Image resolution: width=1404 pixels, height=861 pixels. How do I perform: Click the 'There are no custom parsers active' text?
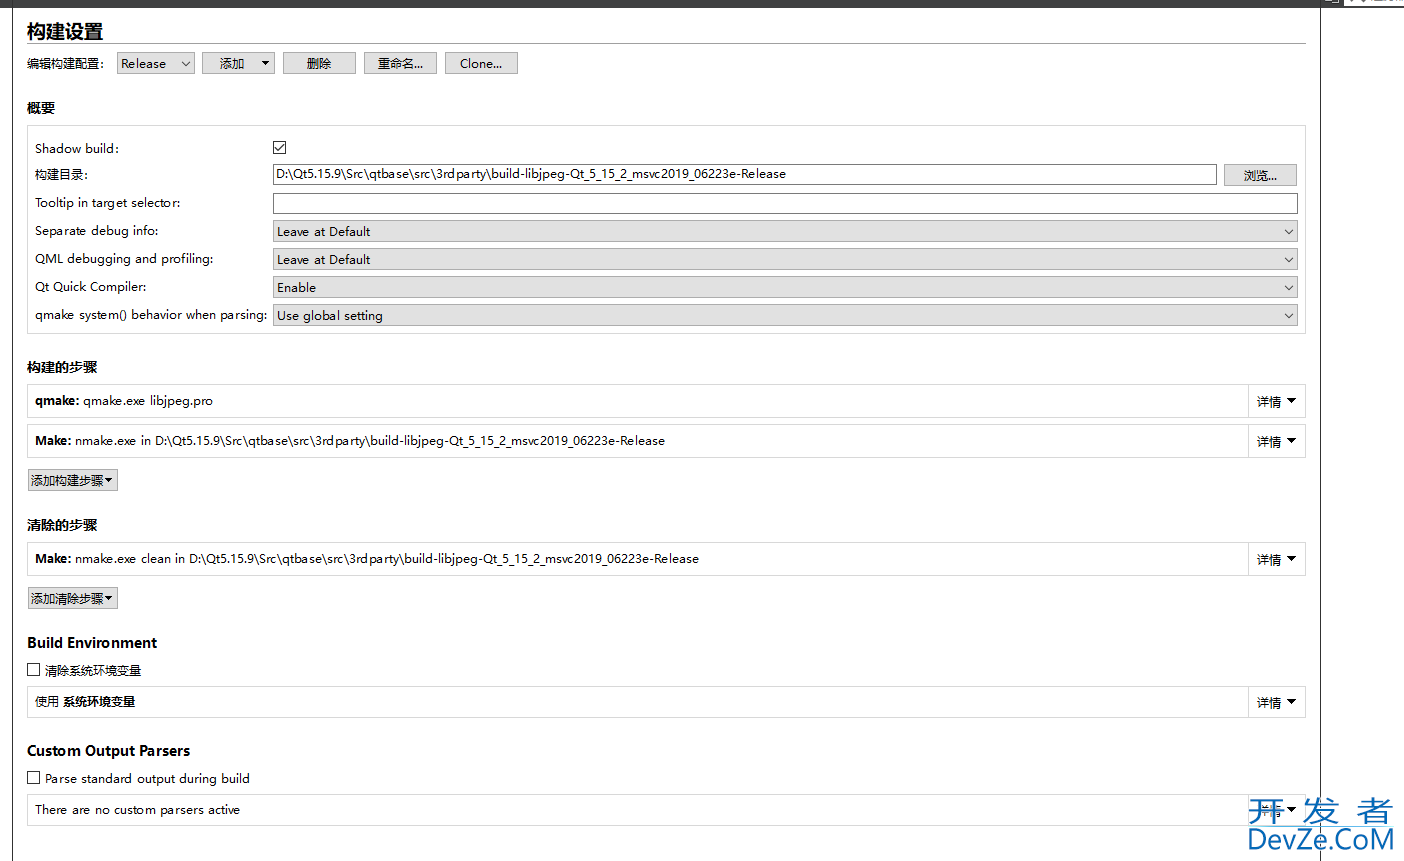[x=137, y=810]
